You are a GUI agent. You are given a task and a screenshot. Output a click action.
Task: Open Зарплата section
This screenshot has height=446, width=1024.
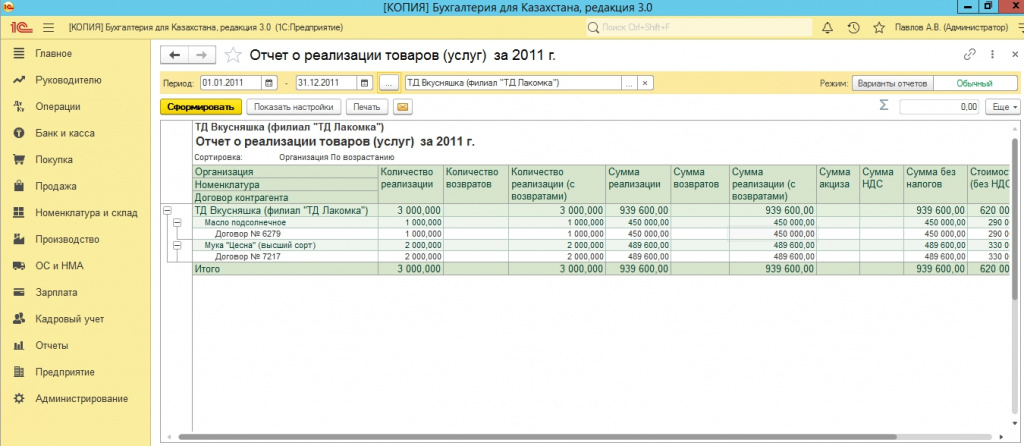[x=56, y=293]
